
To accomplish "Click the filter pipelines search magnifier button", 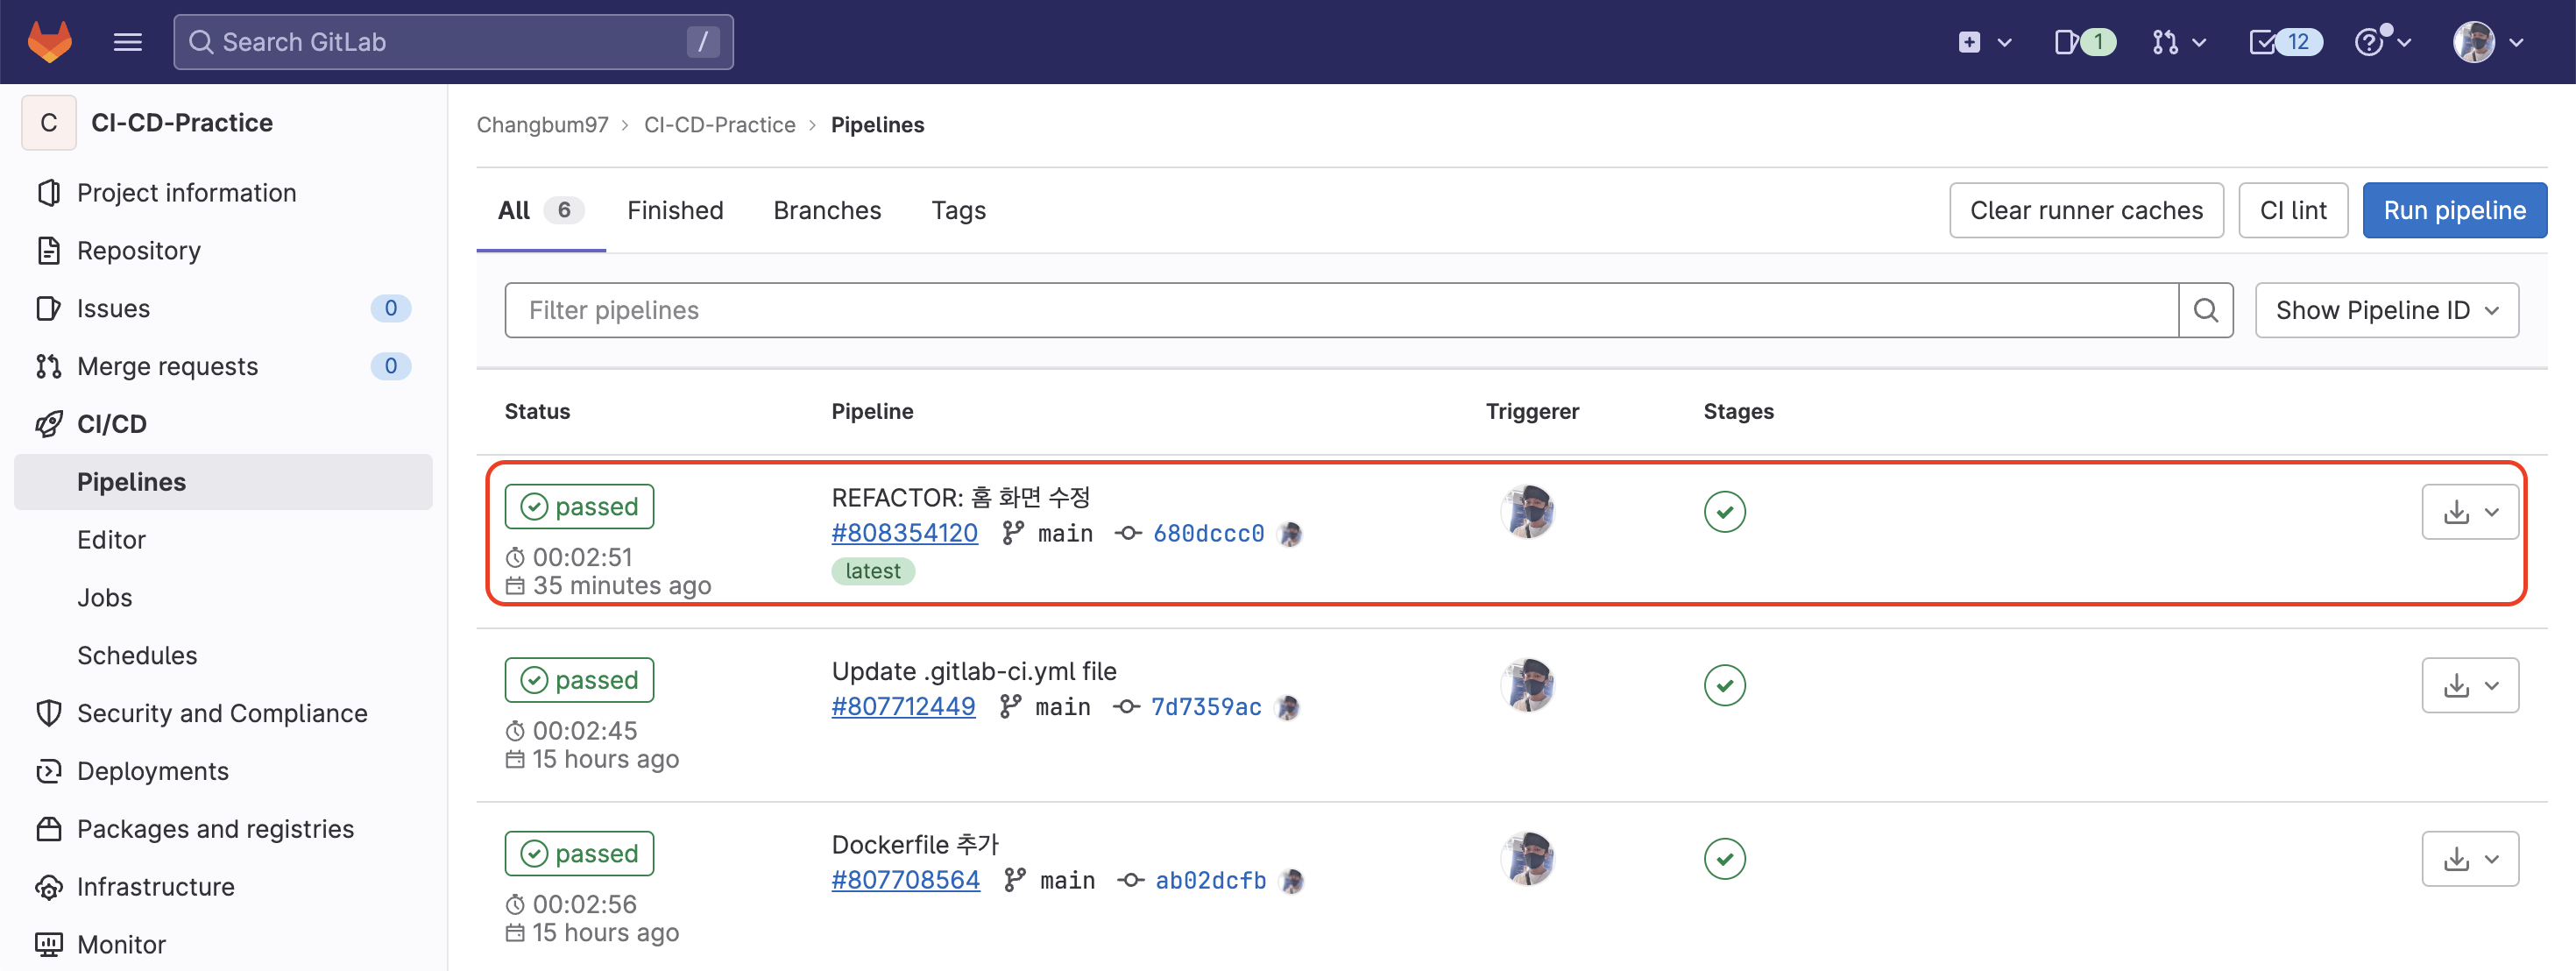I will click(2205, 310).
